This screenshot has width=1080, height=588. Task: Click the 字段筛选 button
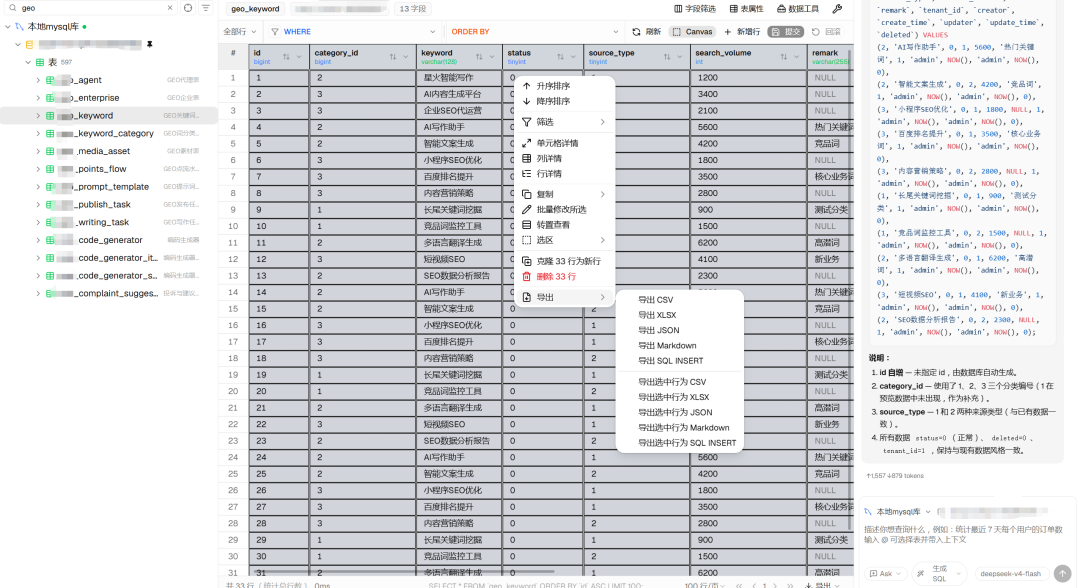[695, 9]
